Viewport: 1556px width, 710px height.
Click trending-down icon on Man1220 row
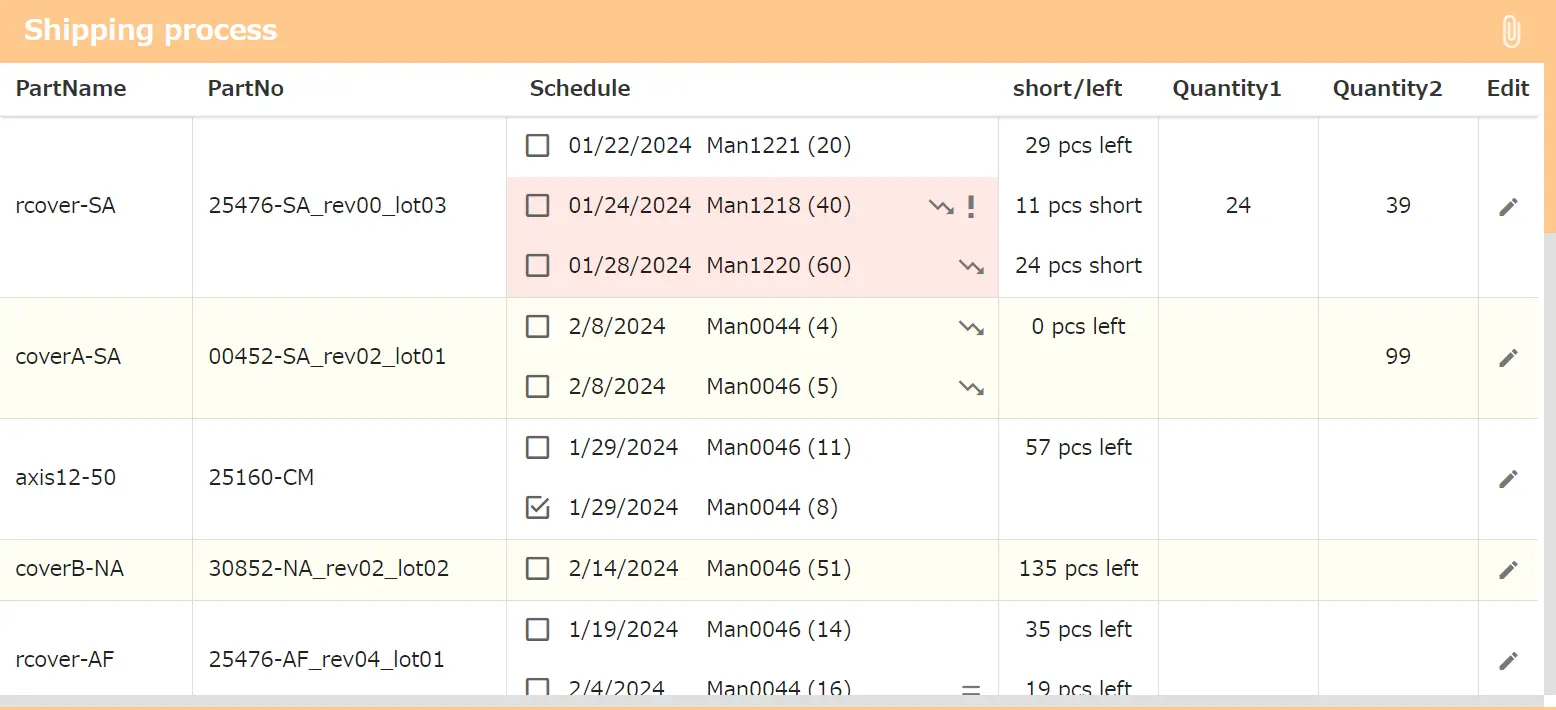(x=971, y=267)
